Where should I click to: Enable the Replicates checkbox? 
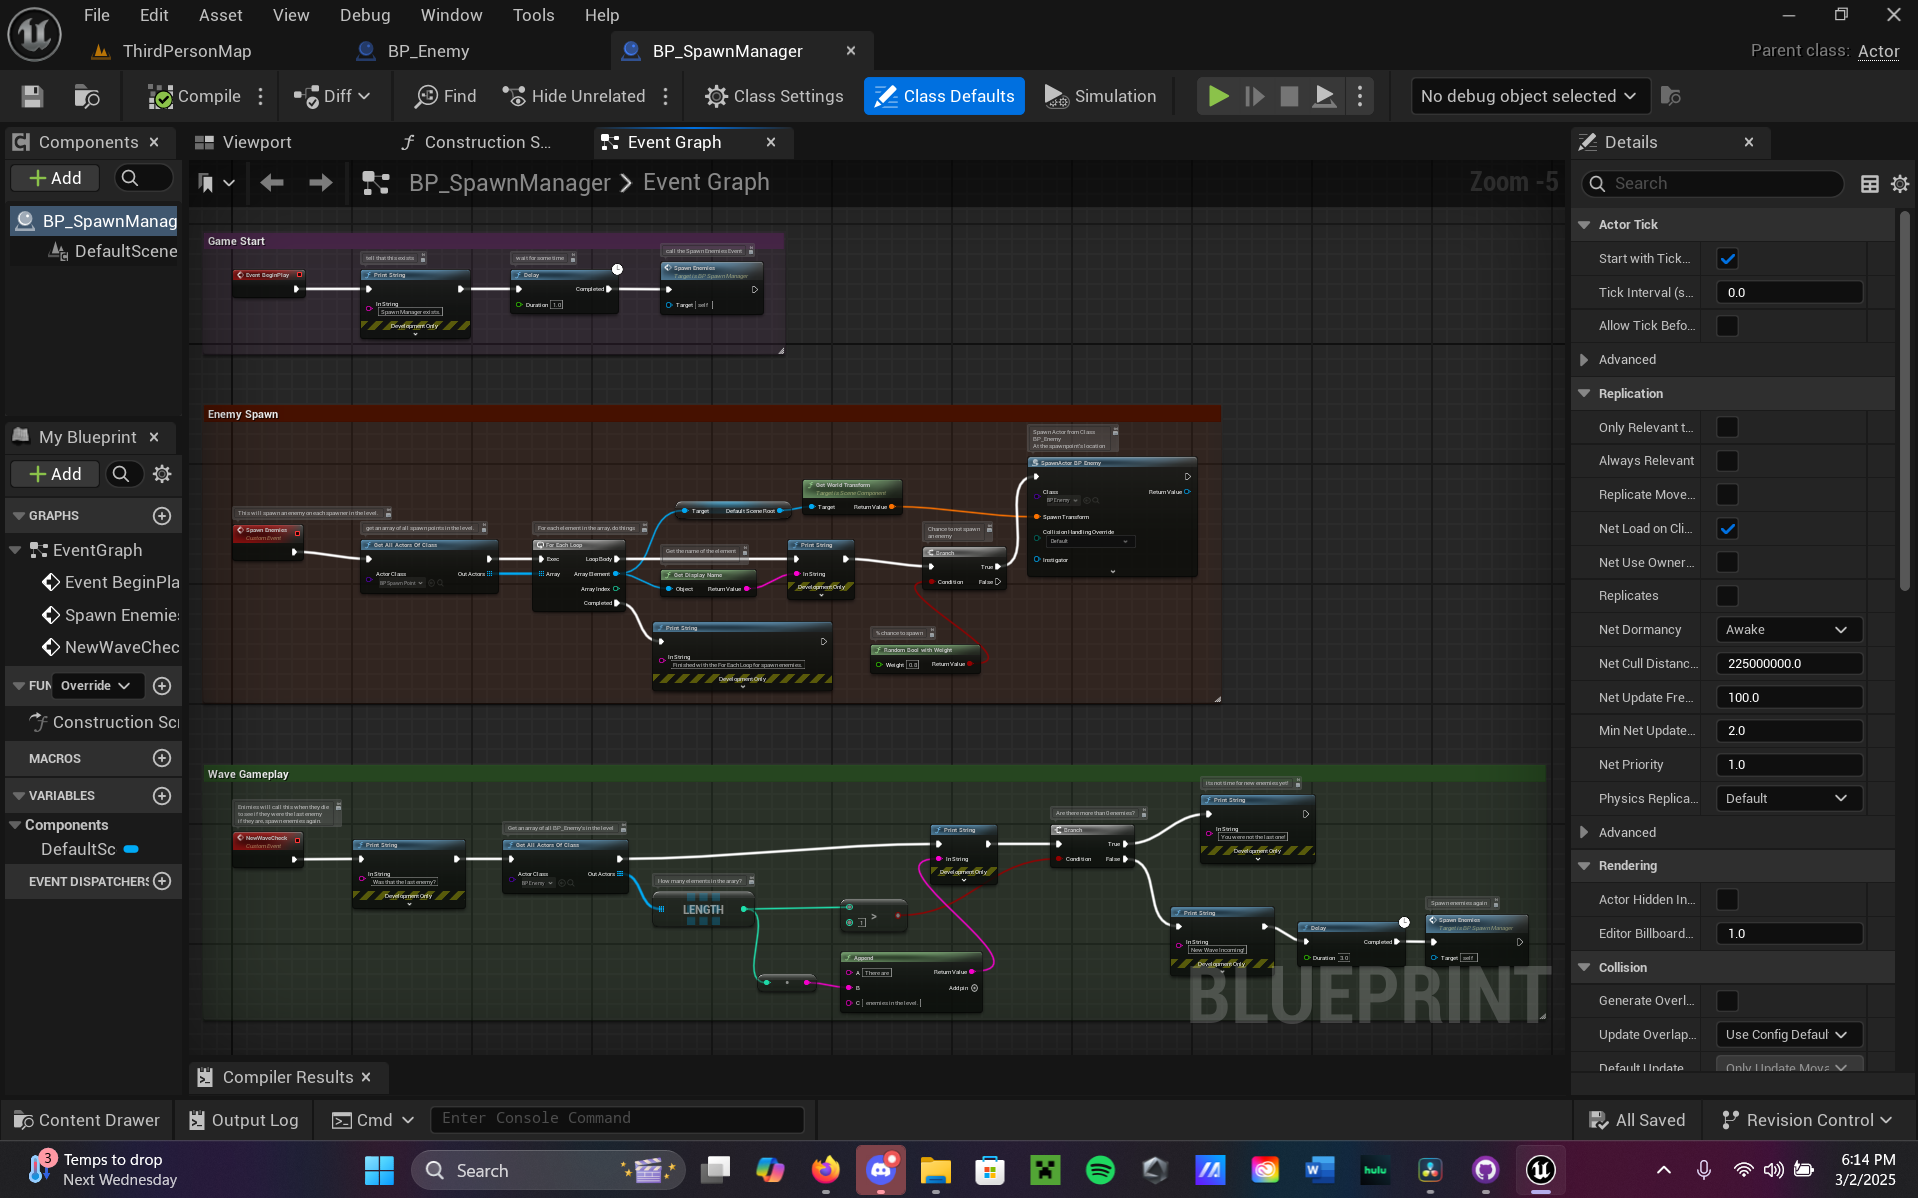click(1727, 596)
